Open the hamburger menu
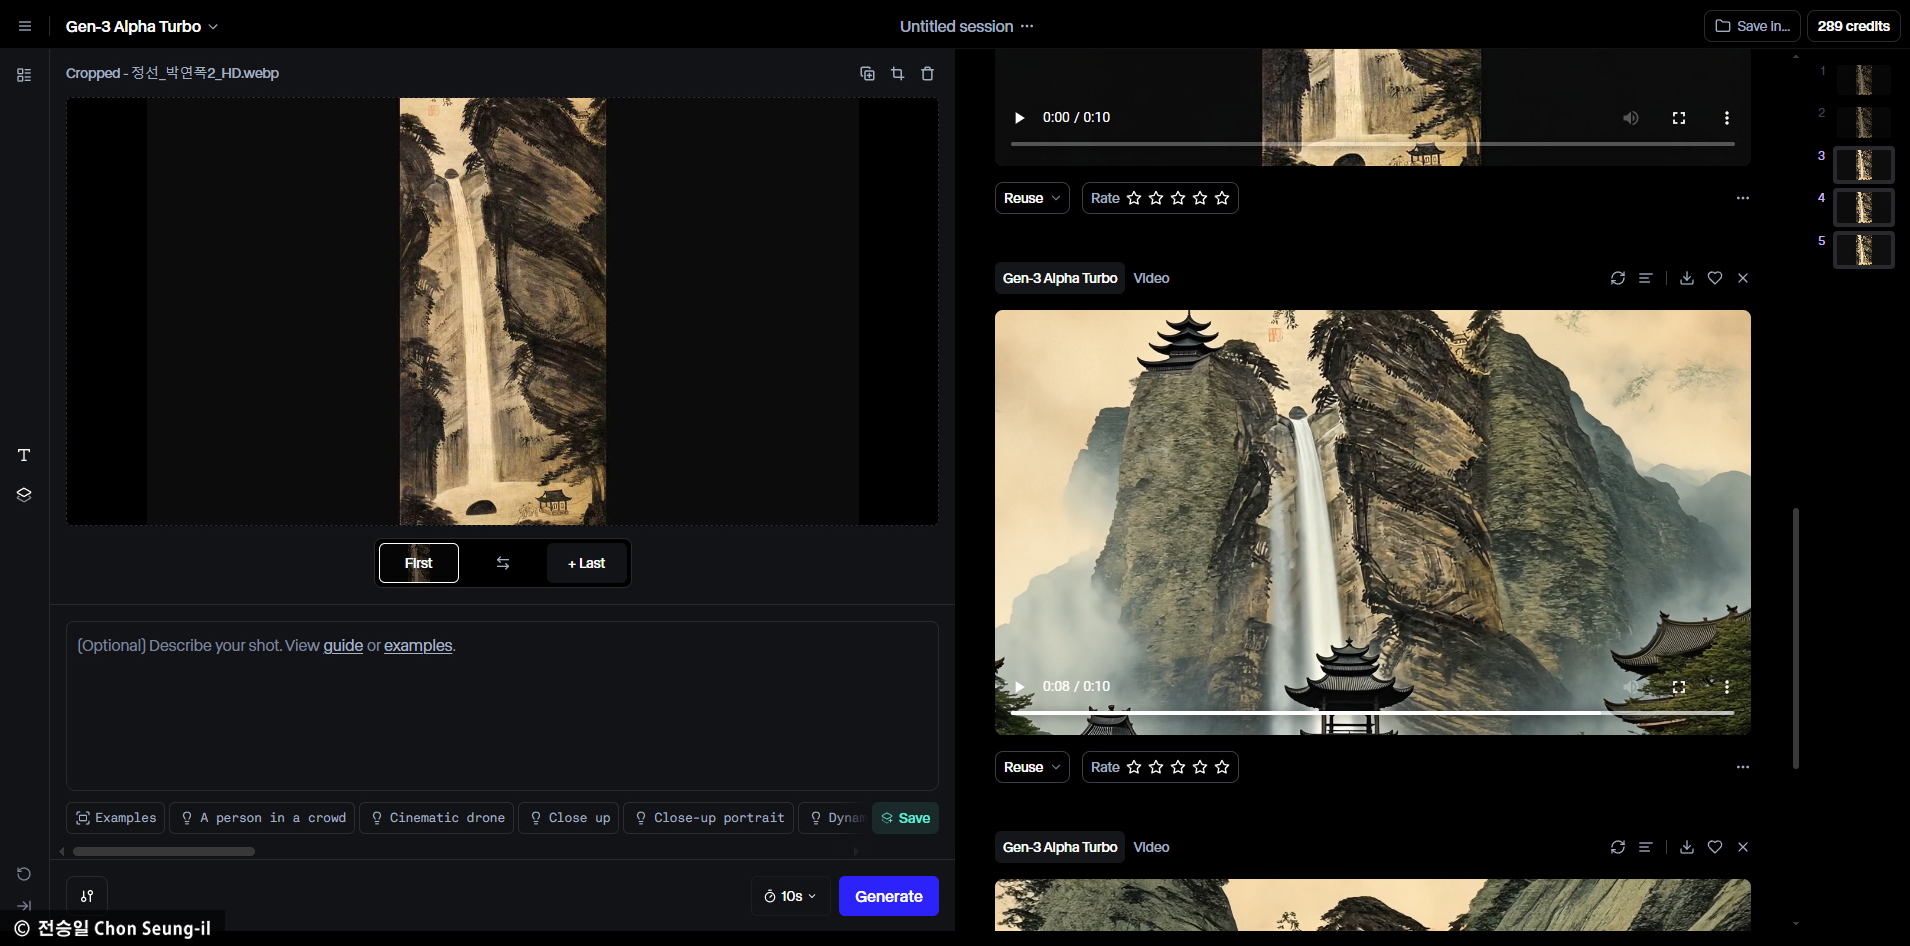The width and height of the screenshot is (1910, 946). [25, 26]
